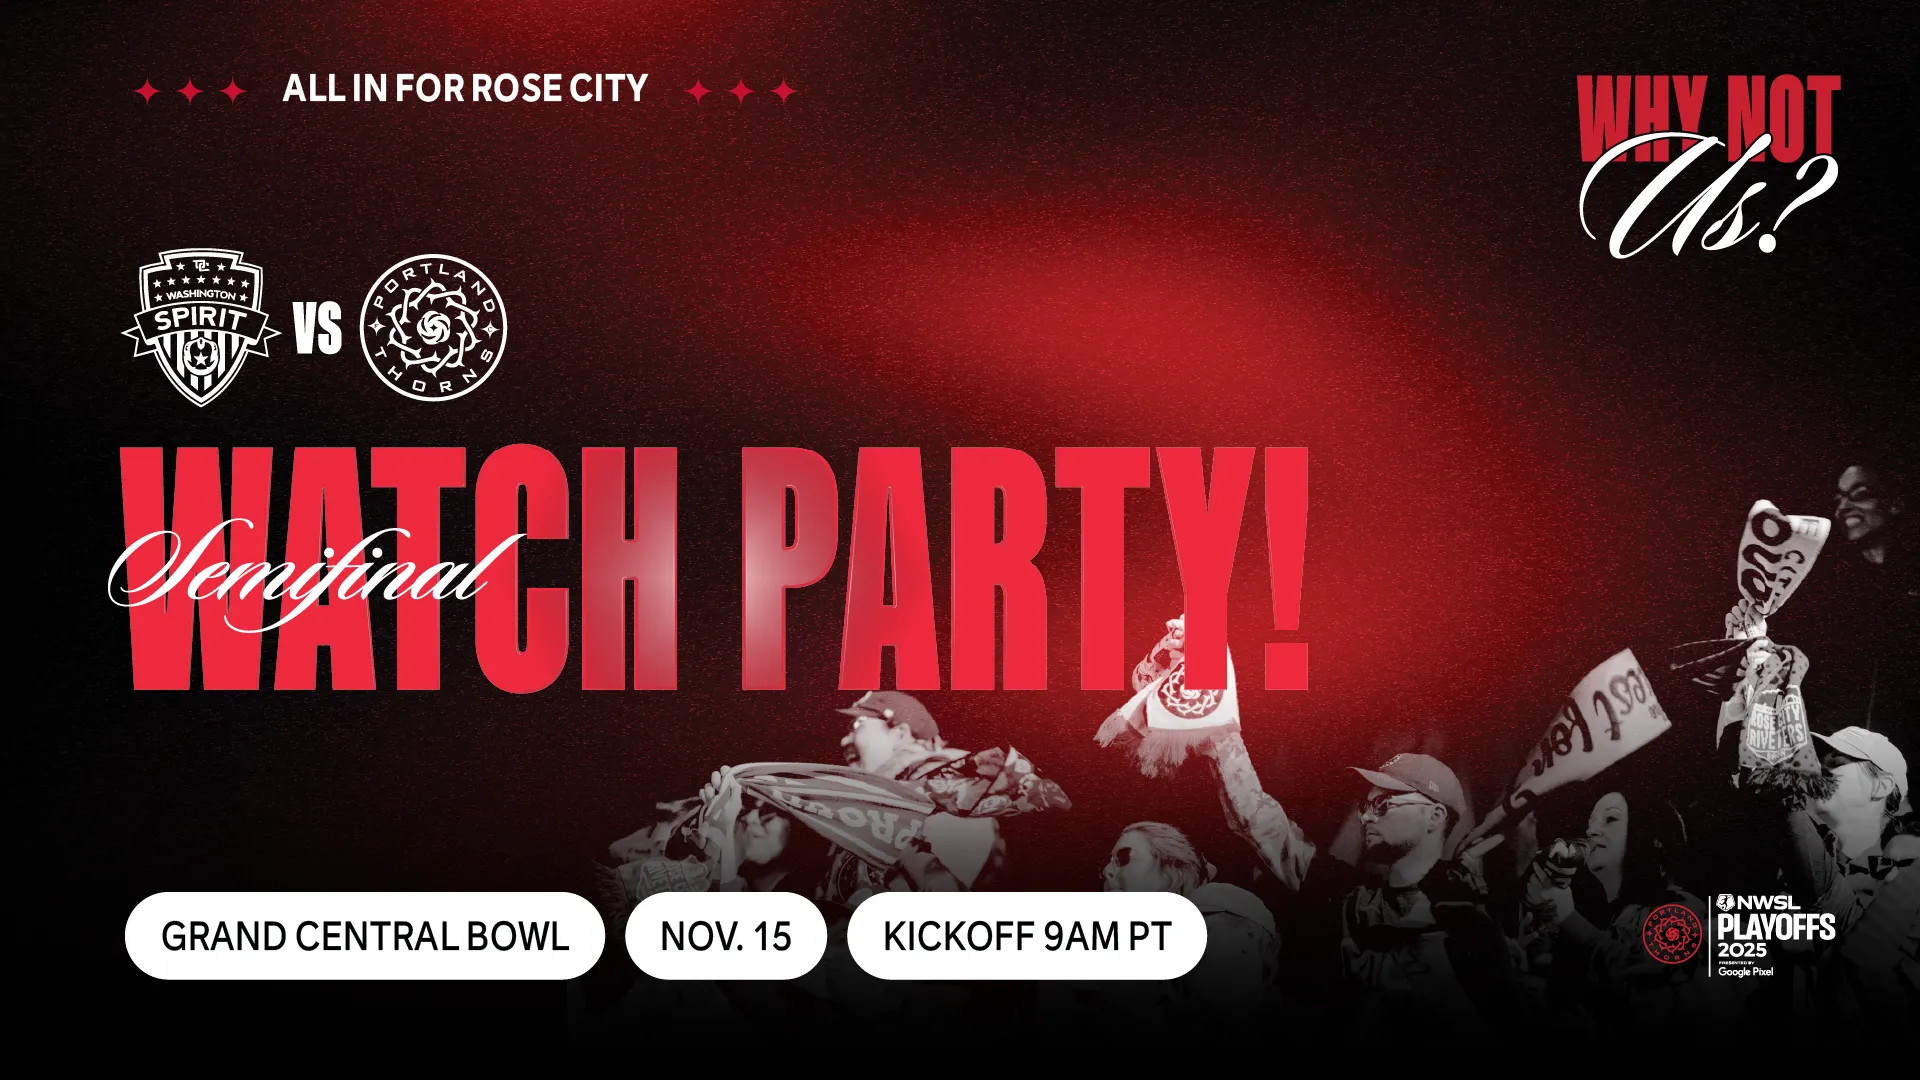
Task: Click the cursive Semifinal script text
Action: click(315, 572)
